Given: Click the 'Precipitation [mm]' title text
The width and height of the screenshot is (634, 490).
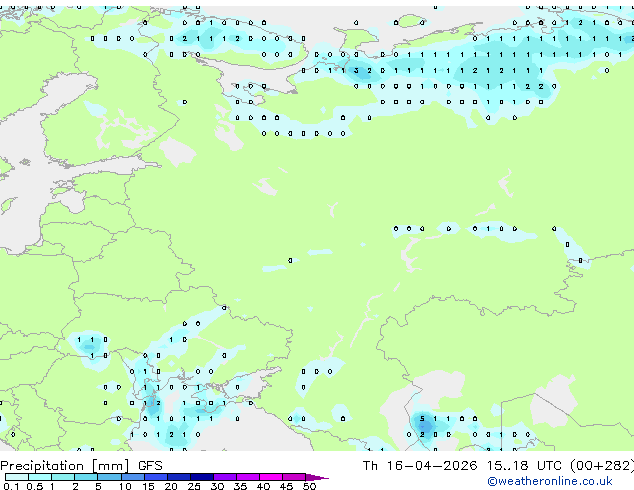Looking at the screenshot, I should [65, 466].
